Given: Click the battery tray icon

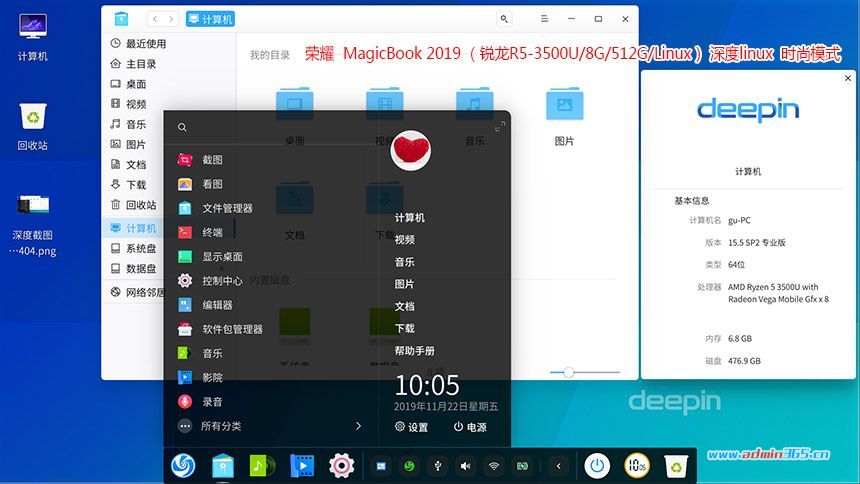Looking at the screenshot, I should (522, 466).
